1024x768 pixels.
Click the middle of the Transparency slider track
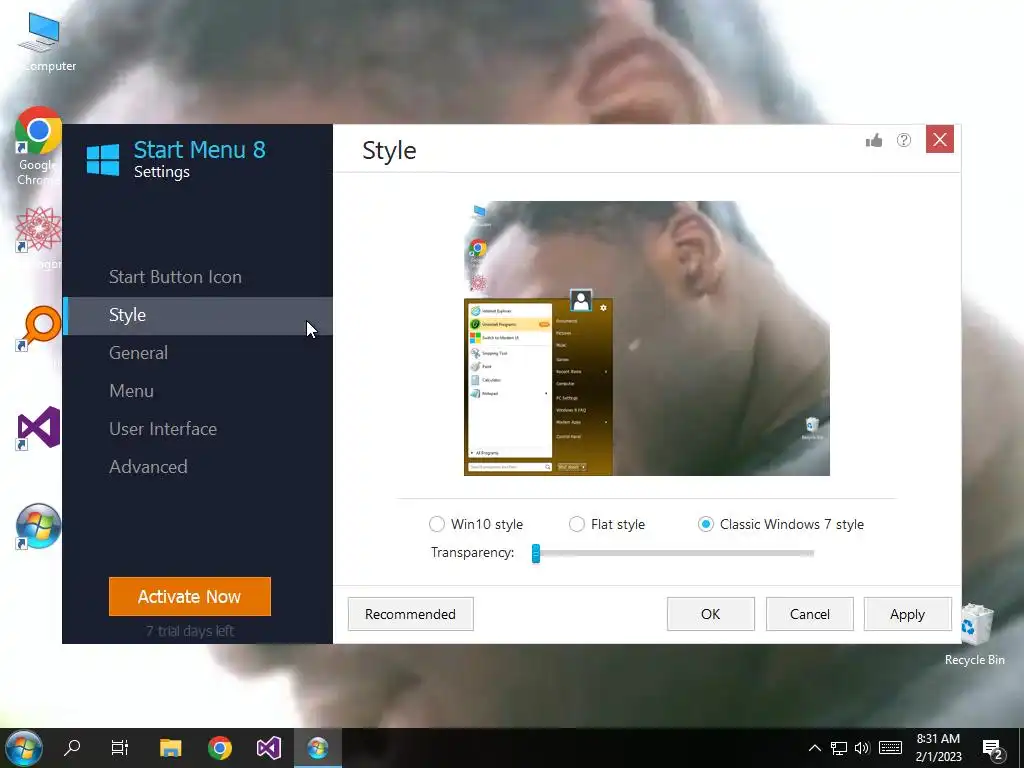[673, 553]
